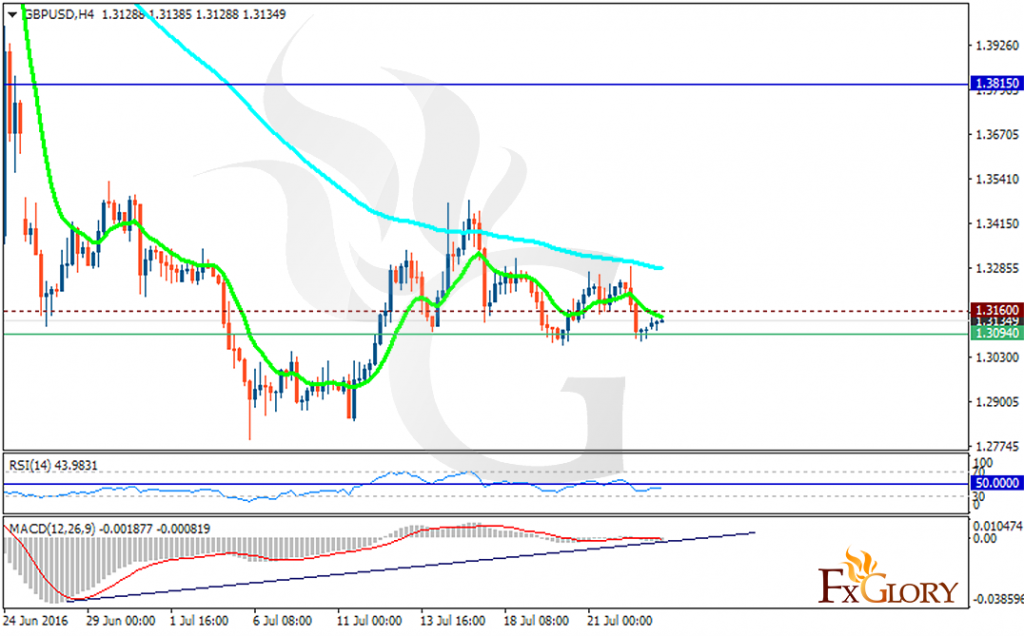
Task: Select the 1.32855 price axis value
Action: pyautogui.click(x=997, y=268)
